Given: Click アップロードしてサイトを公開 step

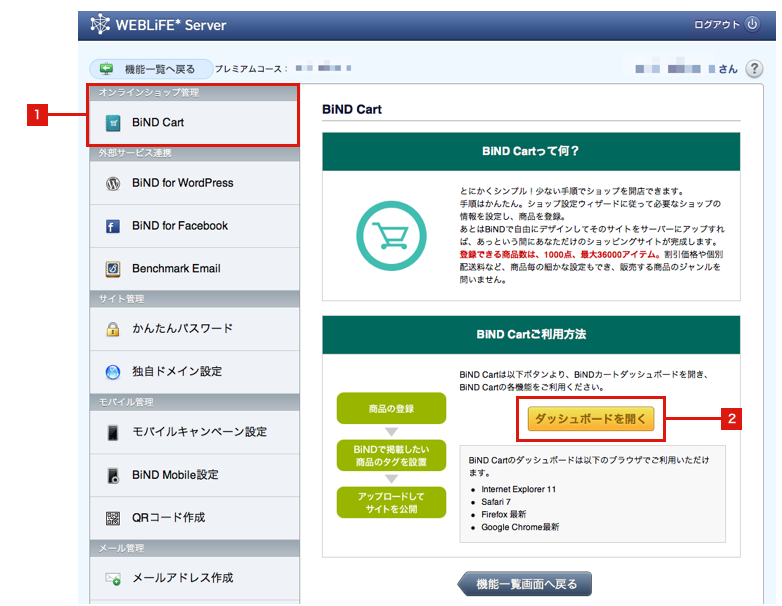Looking at the screenshot, I should [391, 503].
